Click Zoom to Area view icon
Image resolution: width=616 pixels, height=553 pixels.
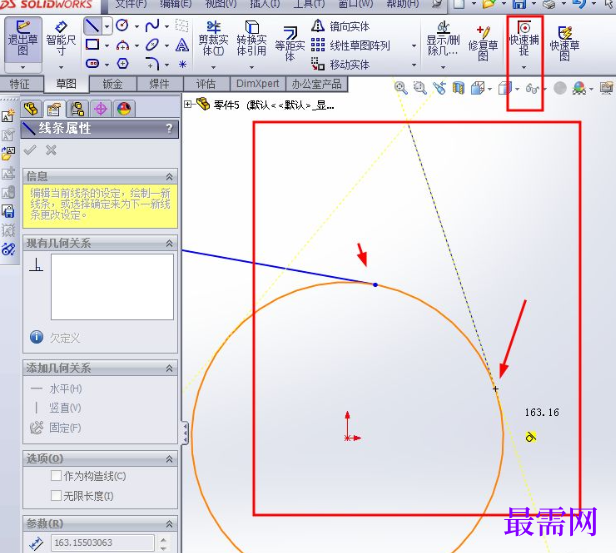pos(420,88)
